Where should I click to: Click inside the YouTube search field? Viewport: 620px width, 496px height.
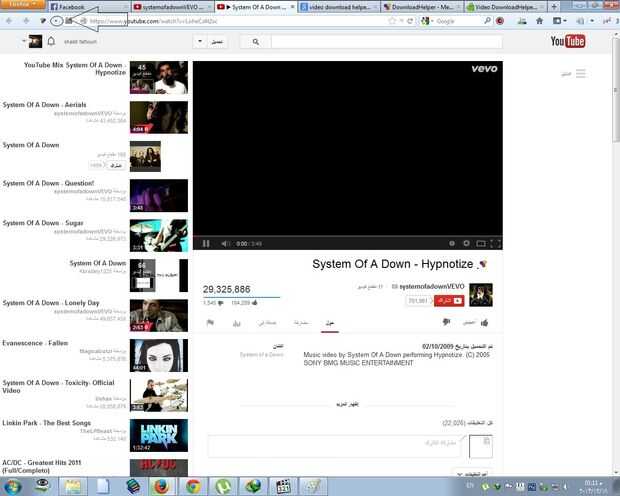tap(386, 42)
